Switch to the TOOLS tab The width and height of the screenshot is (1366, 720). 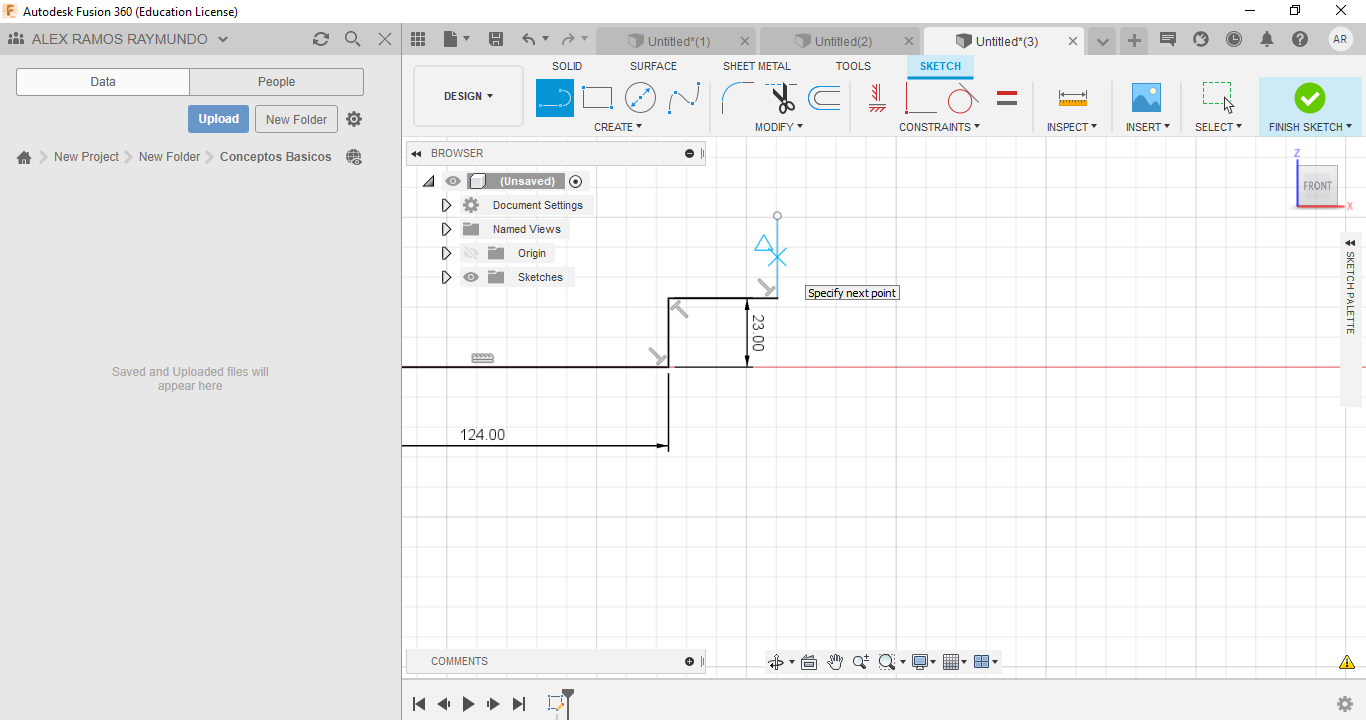tap(853, 66)
